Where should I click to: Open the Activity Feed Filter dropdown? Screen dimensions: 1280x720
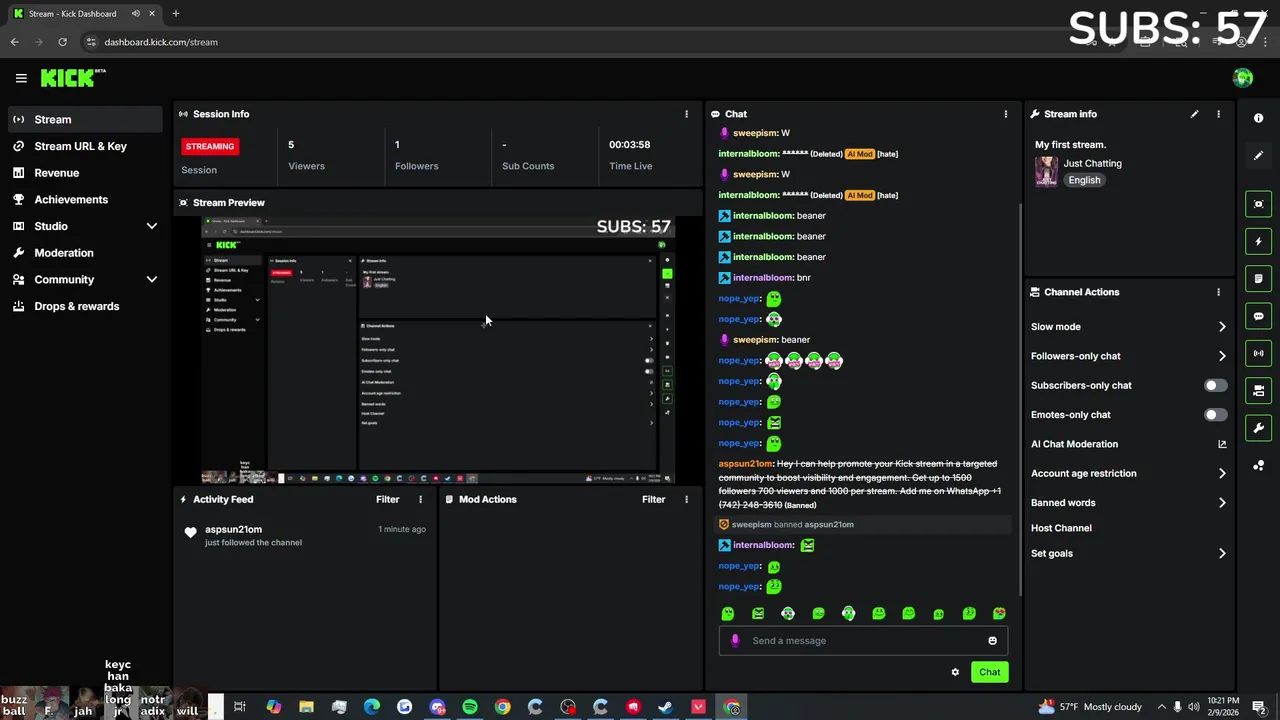pyautogui.click(x=387, y=499)
